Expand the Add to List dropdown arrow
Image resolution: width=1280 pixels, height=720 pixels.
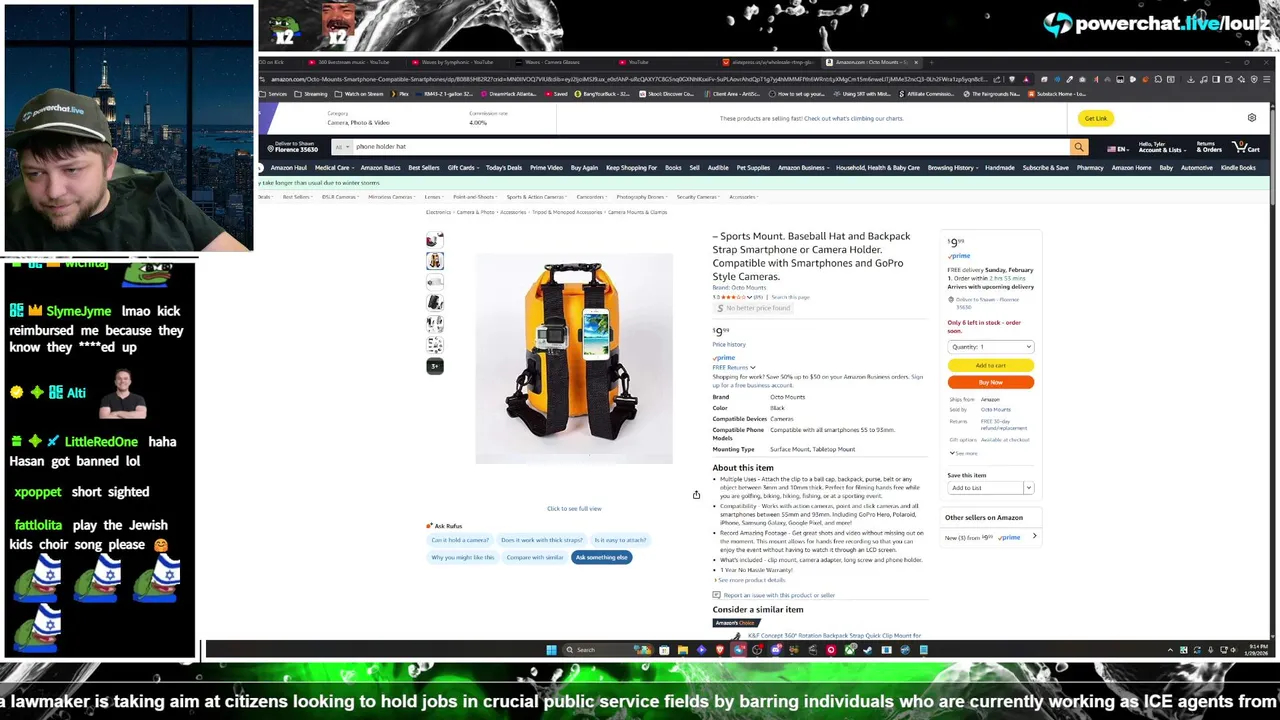1028,488
